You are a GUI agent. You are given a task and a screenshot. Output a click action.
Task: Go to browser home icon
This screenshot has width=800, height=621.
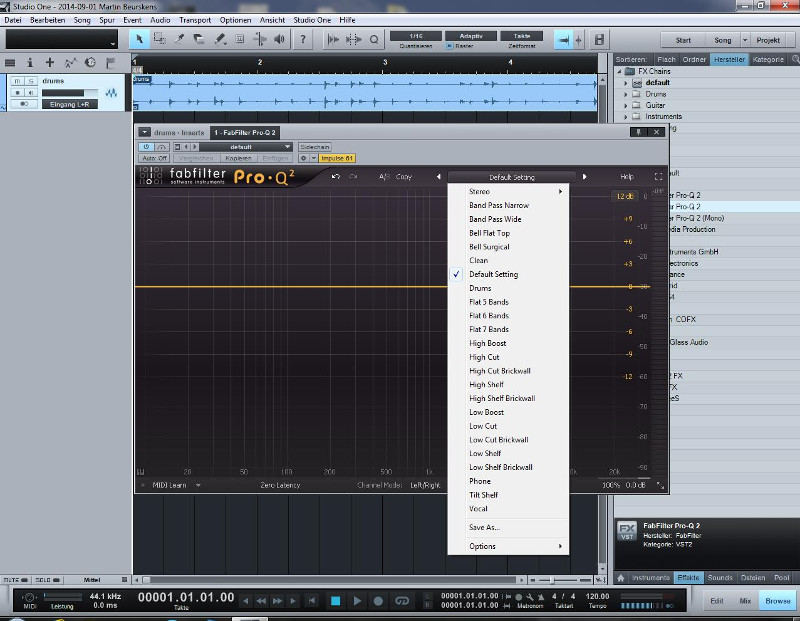(620, 578)
